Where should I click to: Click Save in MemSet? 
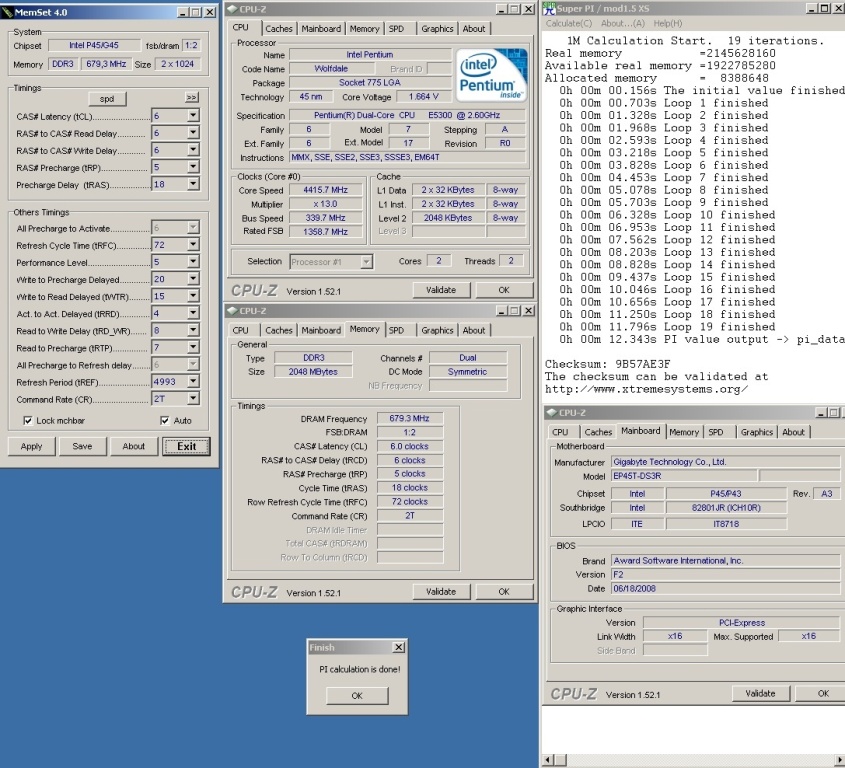[x=82, y=446]
